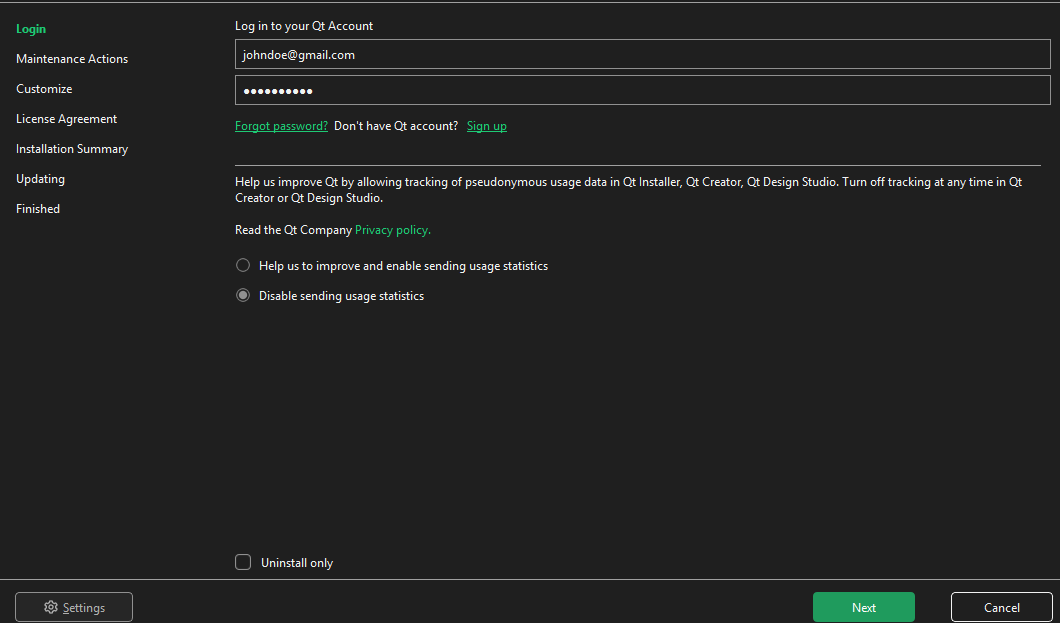The height and width of the screenshot is (623, 1060).
Task: Select Customize step in sidebar
Action: pos(44,89)
